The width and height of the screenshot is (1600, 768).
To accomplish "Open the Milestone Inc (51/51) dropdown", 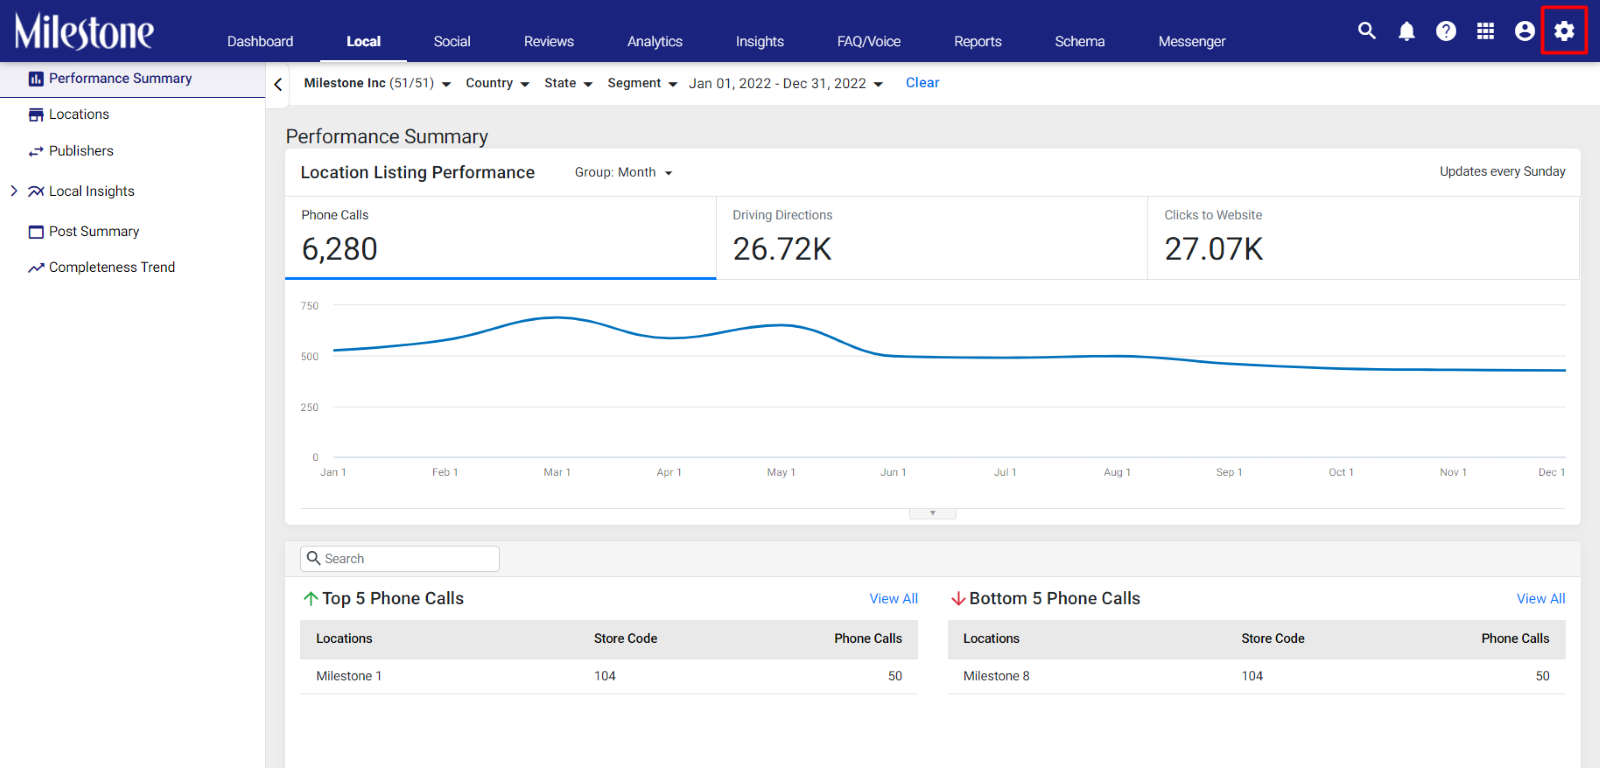I will coord(377,83).
